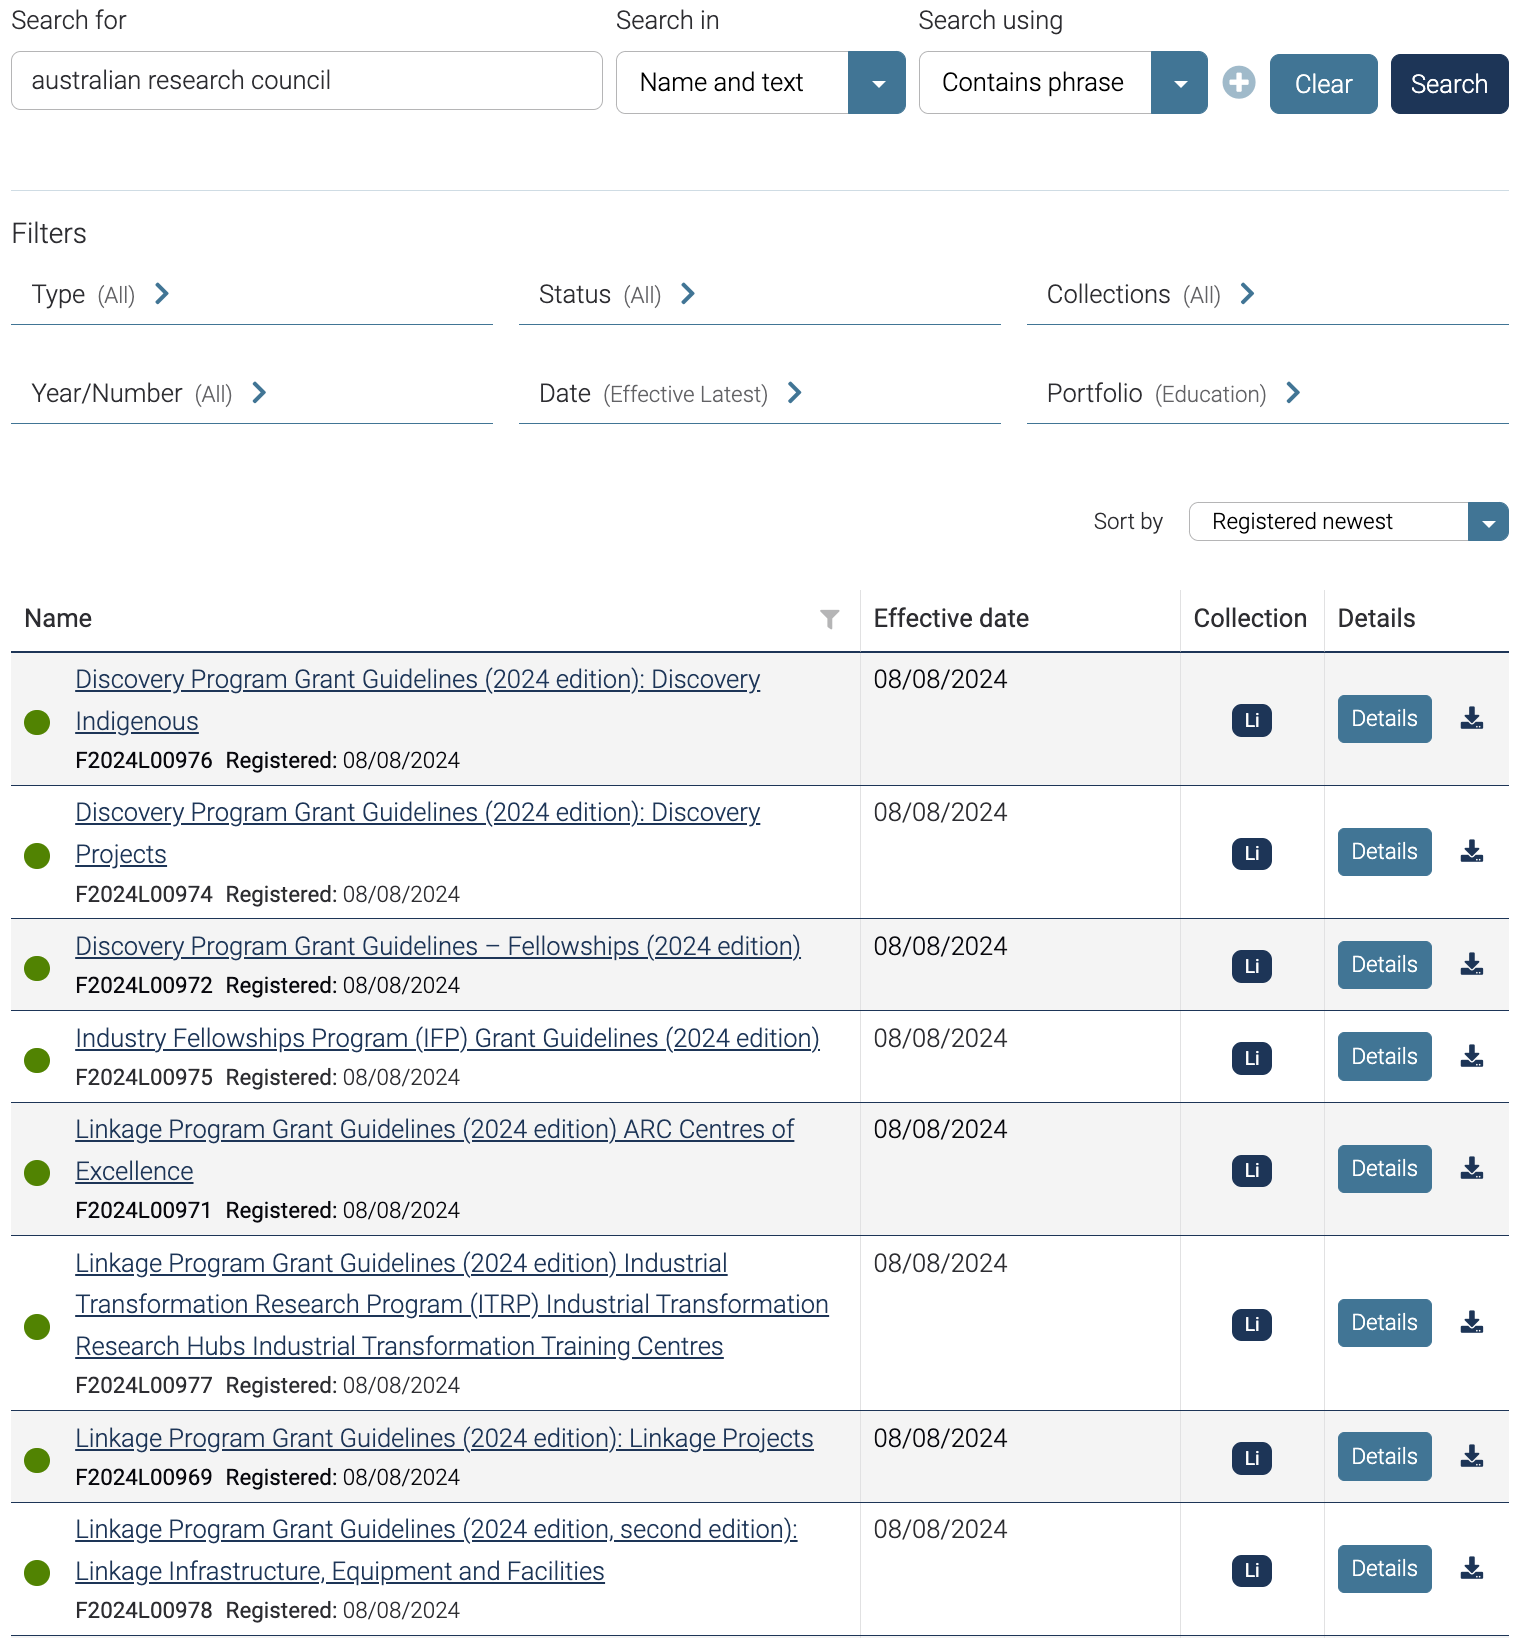
Task: Open Details for ARC Centres of Excellence
Action: [x=1384, y=1169]
